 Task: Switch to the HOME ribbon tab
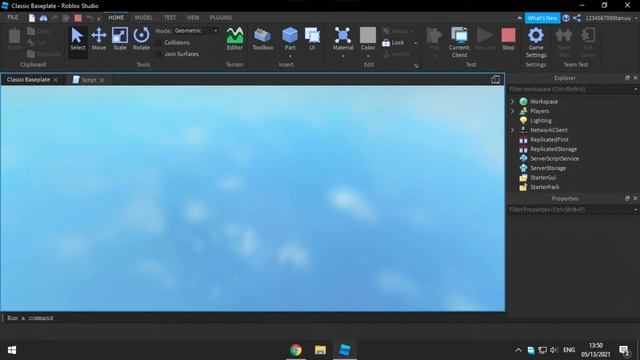pyautogui.click(x=116, y=18)
